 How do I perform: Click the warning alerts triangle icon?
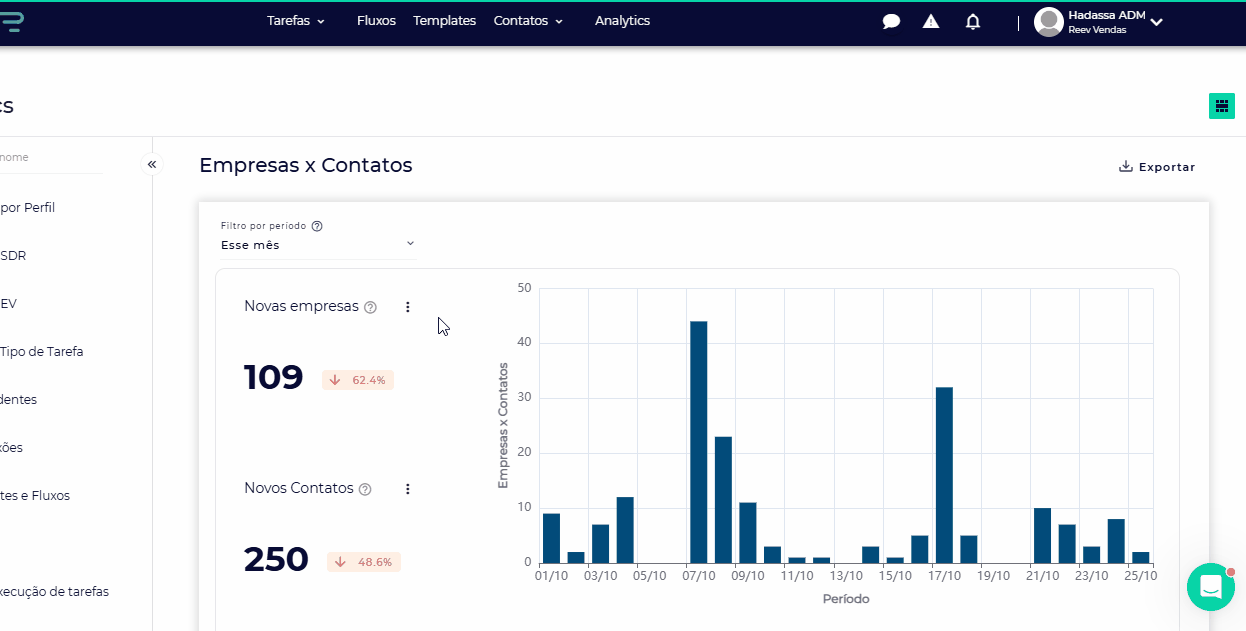coord(931,22)
